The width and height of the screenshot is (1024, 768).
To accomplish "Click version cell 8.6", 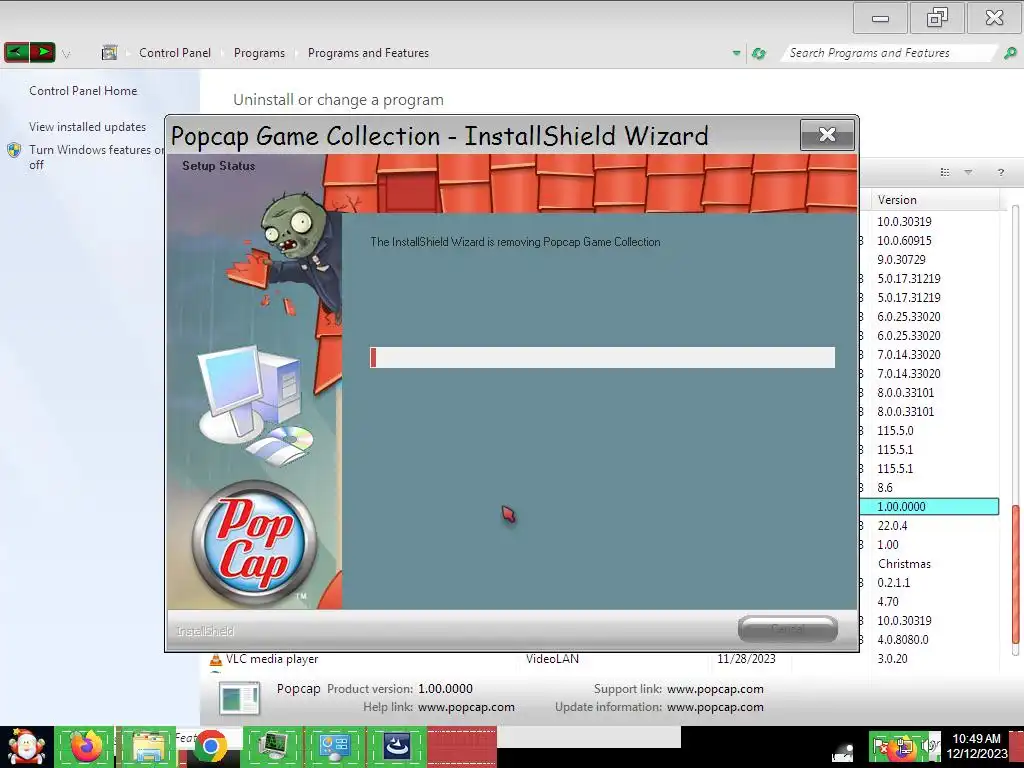I will point(884,487).
